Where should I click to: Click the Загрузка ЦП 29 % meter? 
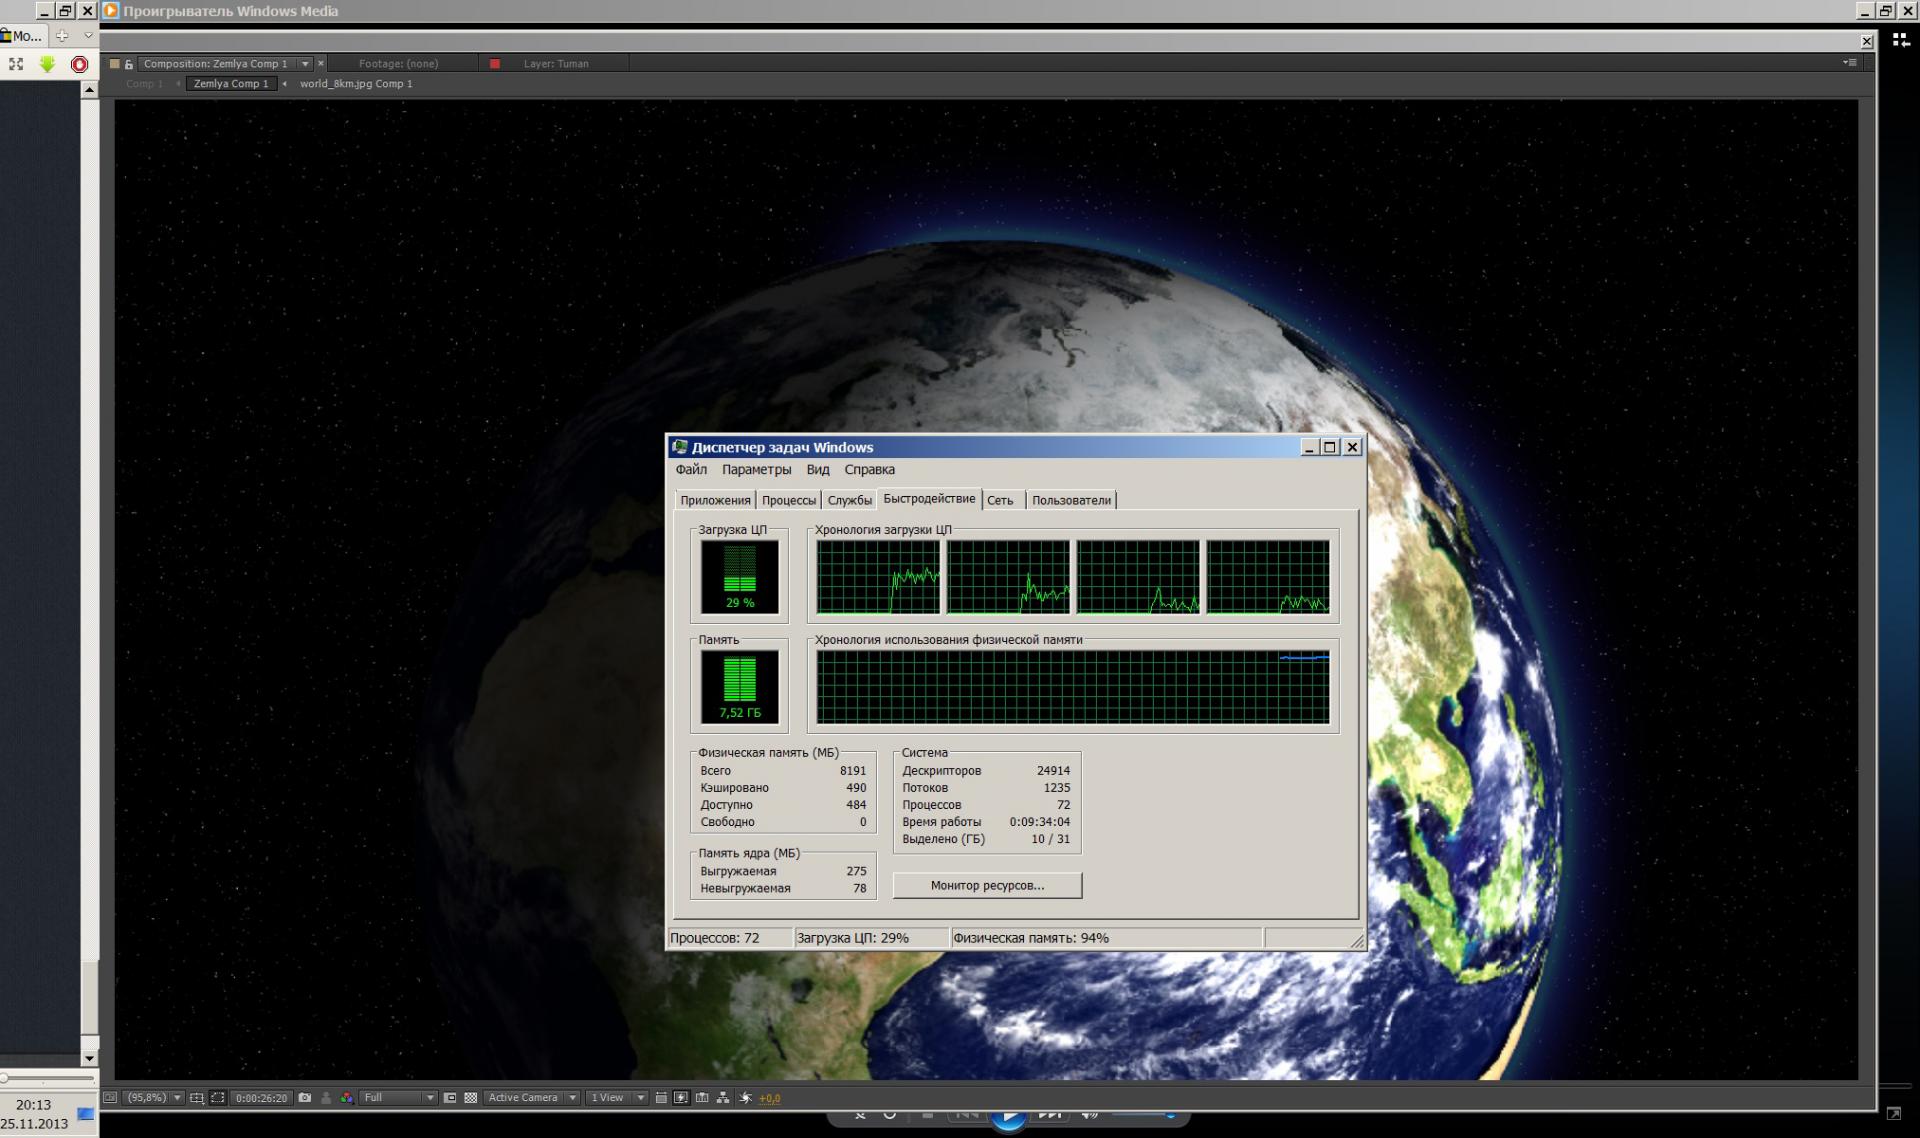(739, 576)
